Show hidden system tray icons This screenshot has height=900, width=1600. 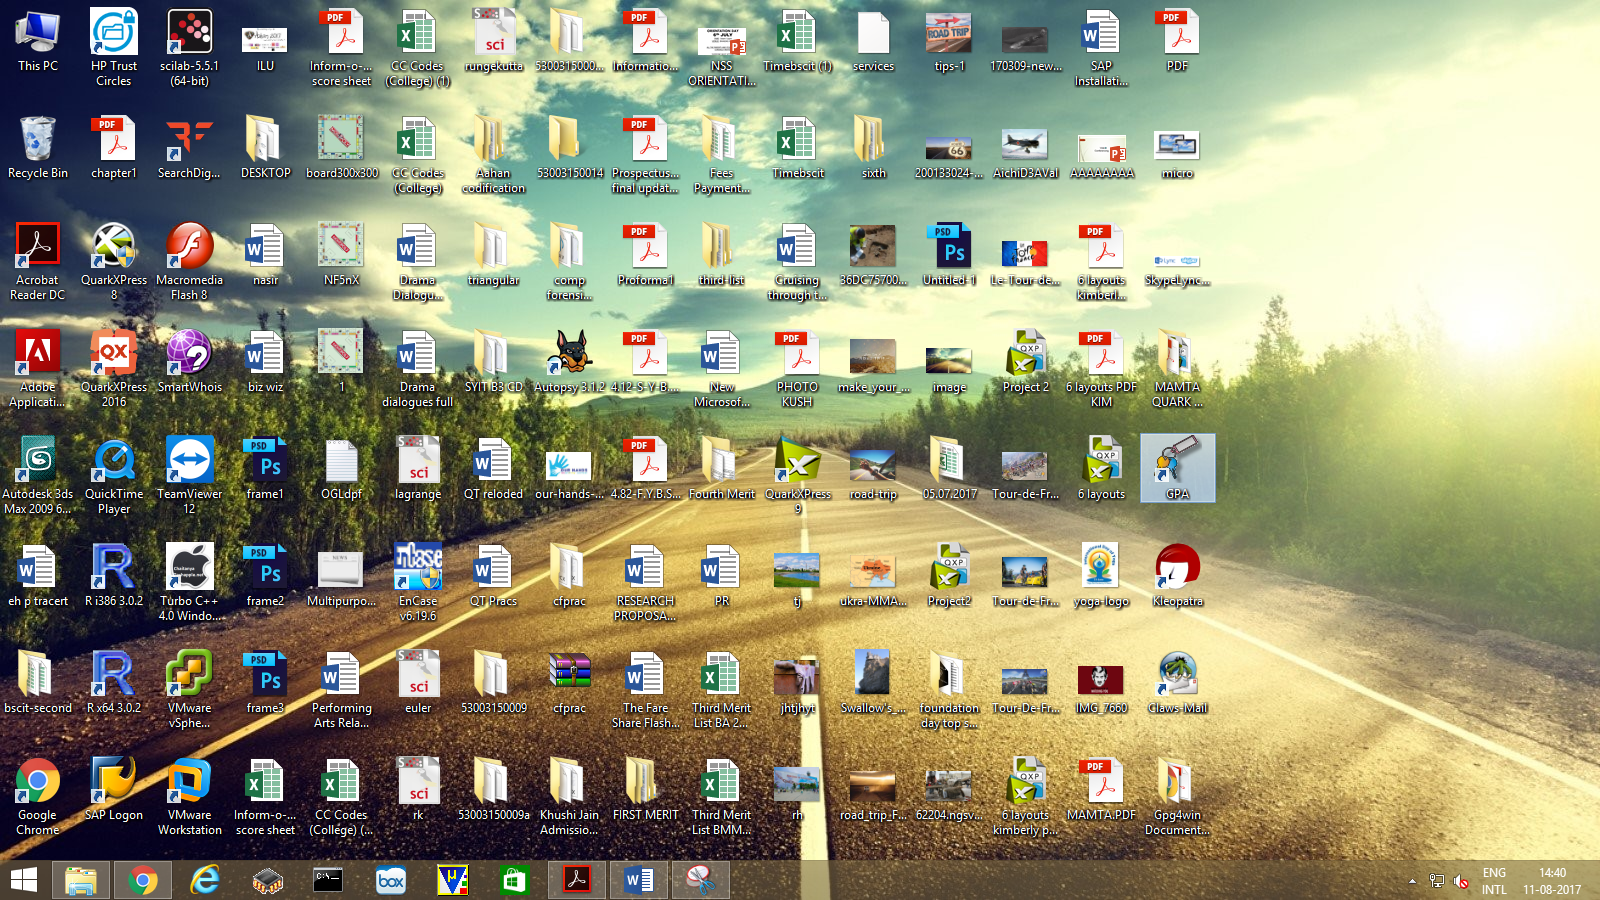tap(1412, 881)
